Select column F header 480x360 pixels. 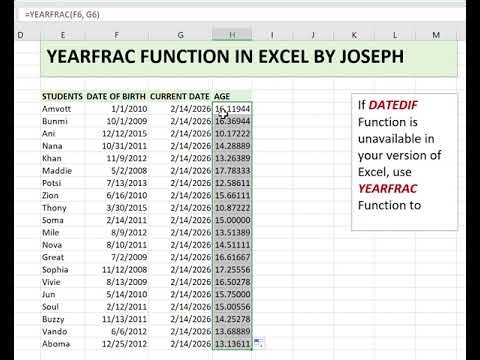pyautogui.click(x=116, y=35)
